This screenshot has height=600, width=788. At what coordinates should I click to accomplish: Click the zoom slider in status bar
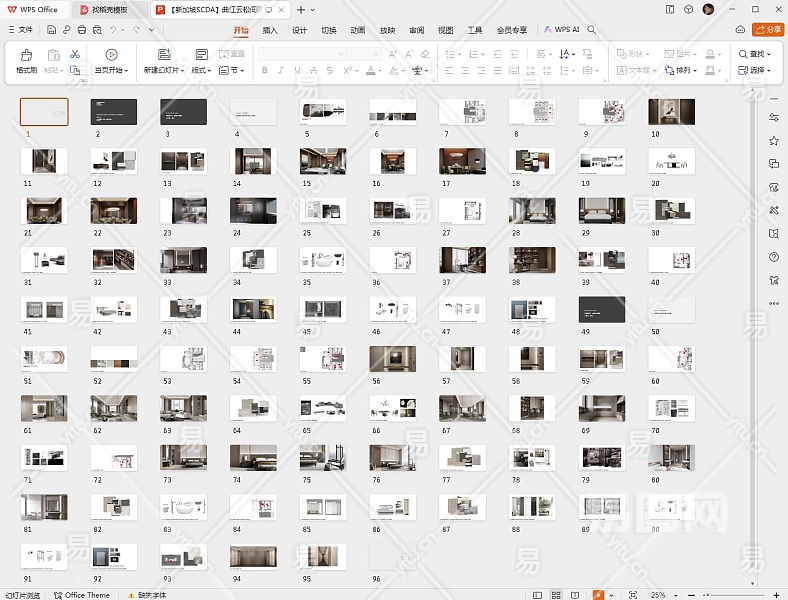[735, 594]
